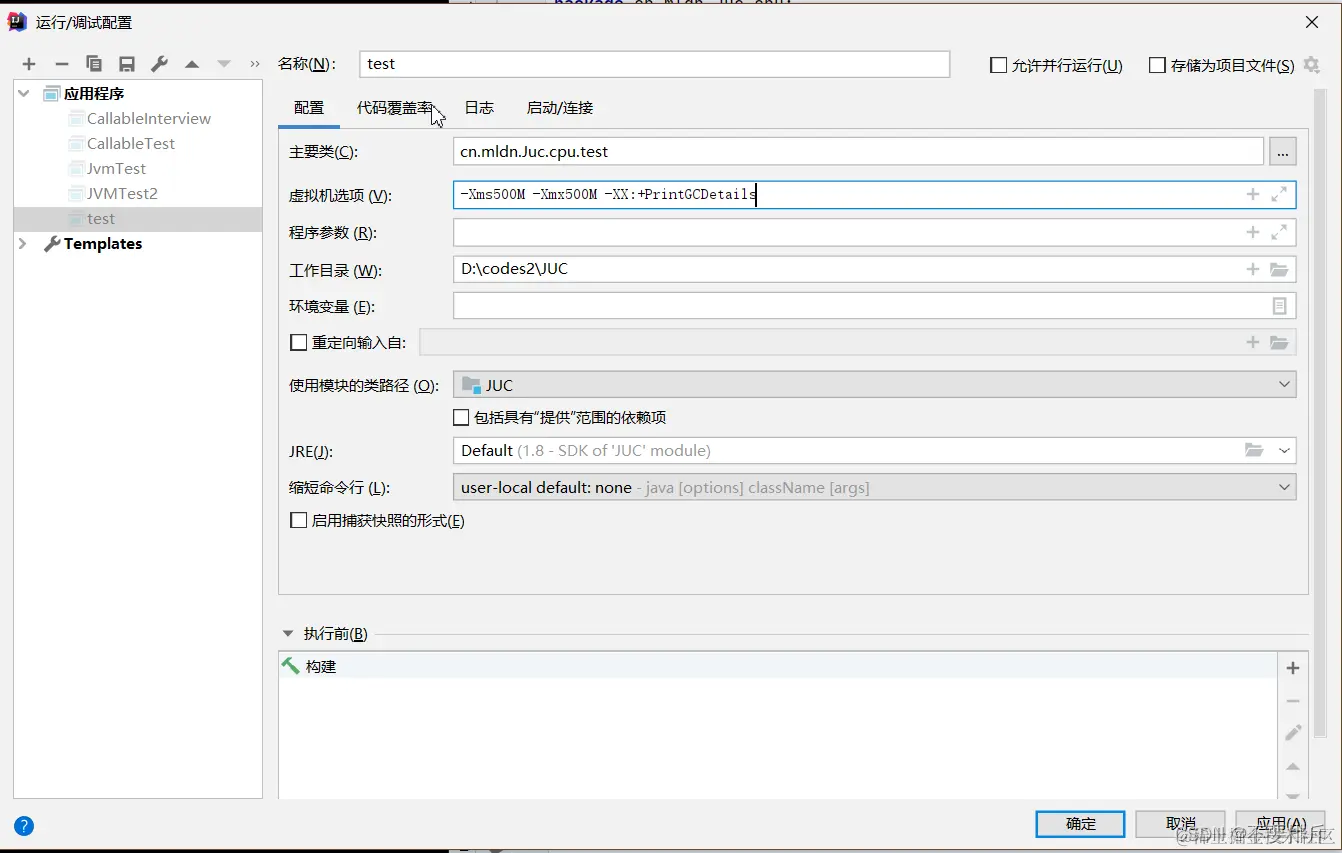Click the main class input field
The image size is (1342, 853).
click(858, 152)
